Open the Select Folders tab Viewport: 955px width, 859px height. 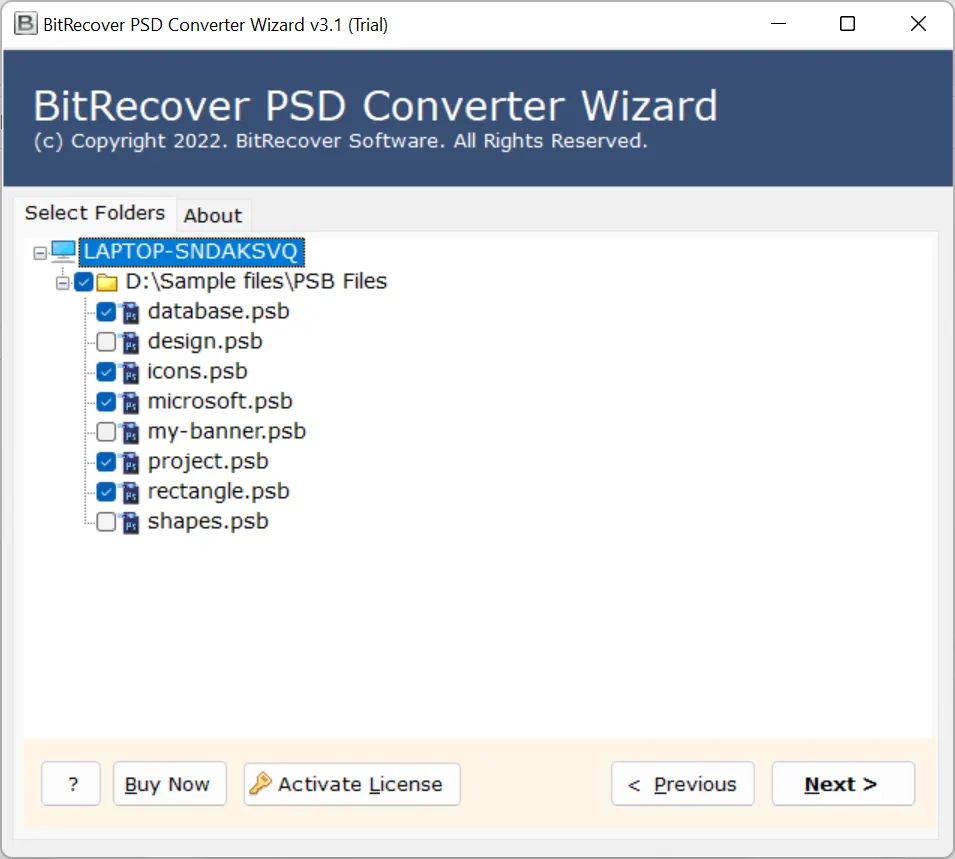pyautogui.click(x=95, y=213)
